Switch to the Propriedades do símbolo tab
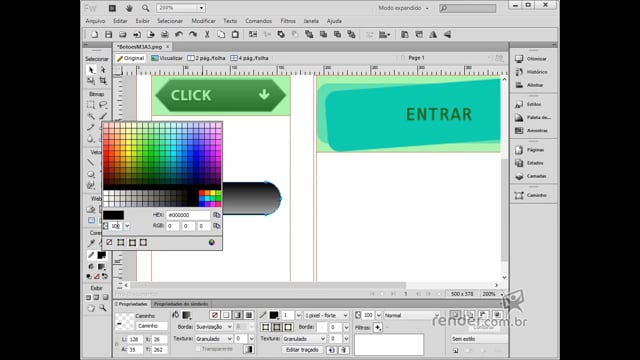 [181, 304]
